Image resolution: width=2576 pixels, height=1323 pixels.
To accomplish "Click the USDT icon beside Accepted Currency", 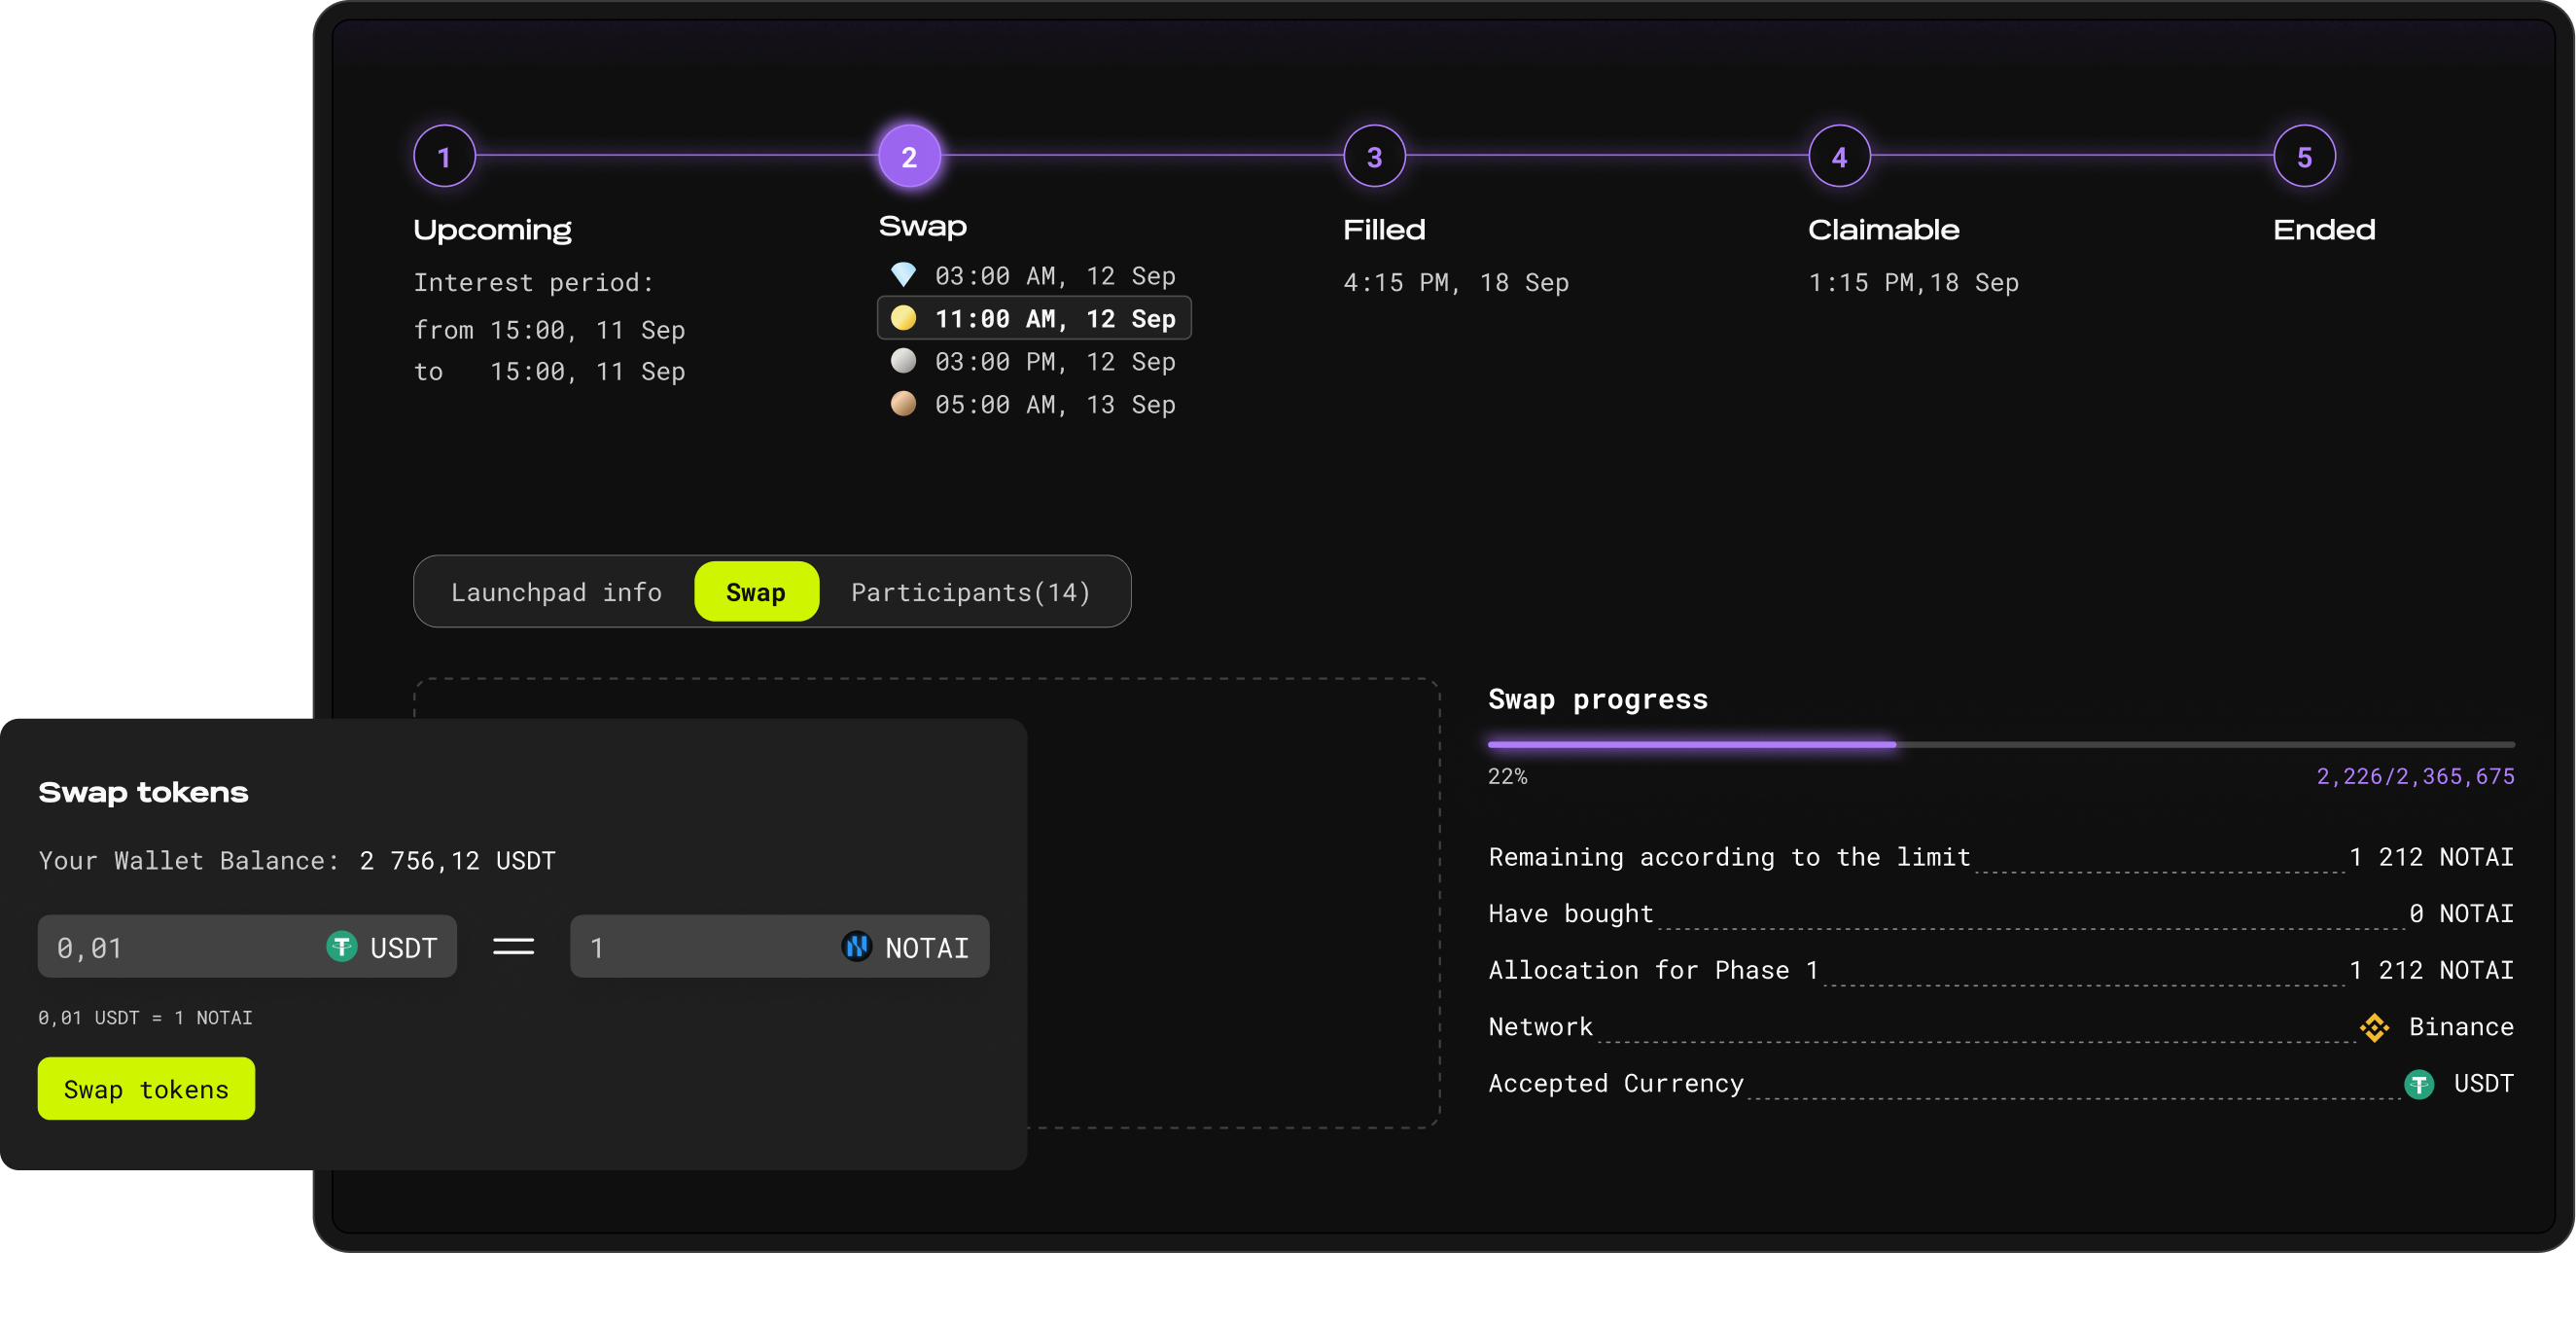I will 2418,1084.
